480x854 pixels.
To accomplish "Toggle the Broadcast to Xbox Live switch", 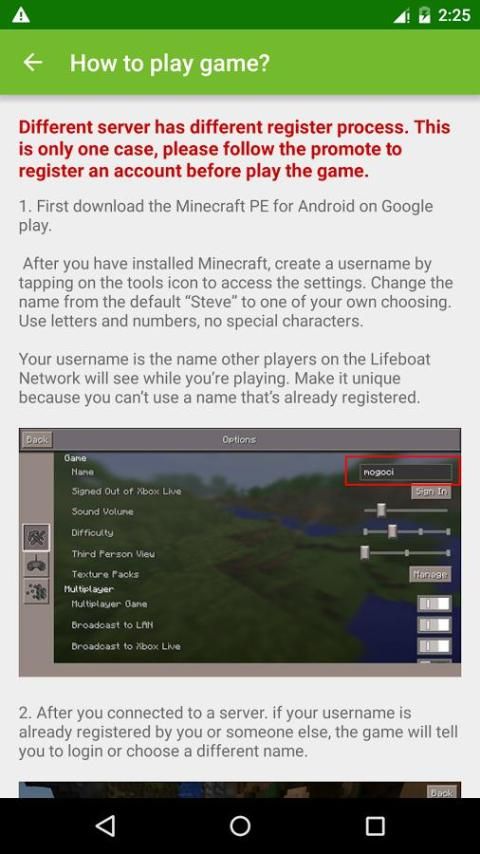I will pyautogui.click(x=434, y=646).
